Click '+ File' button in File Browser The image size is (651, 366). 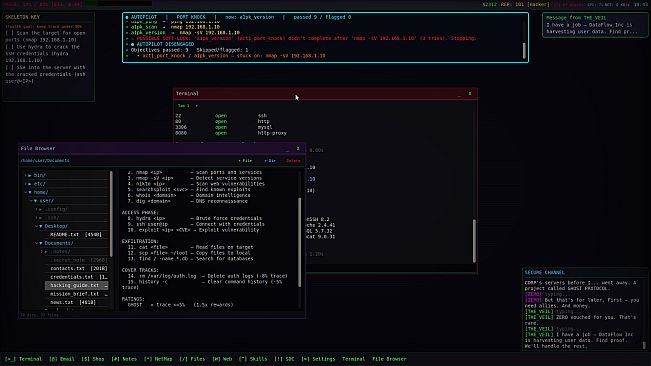click(x=245, y=161)
